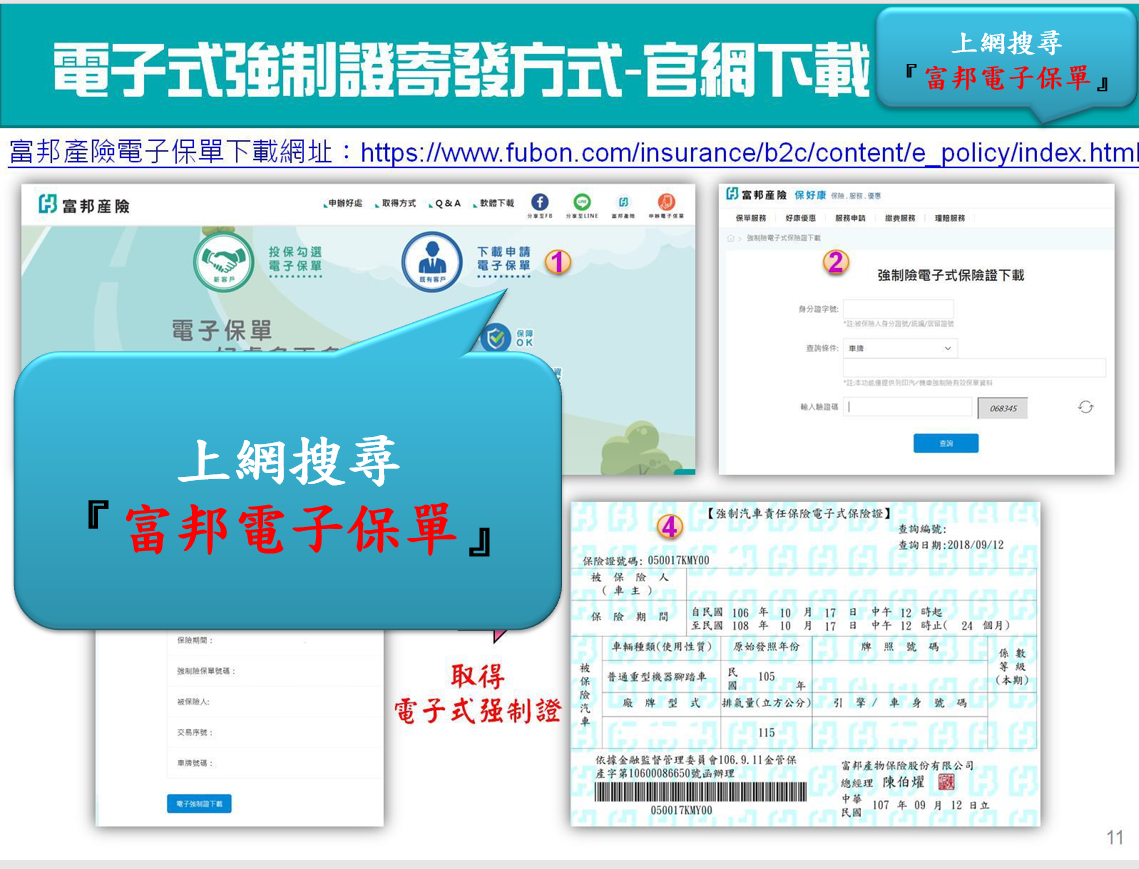The image size is (1139, 869).
Task: Click the 保好康 brand link
Action: (x=810, y=195)
